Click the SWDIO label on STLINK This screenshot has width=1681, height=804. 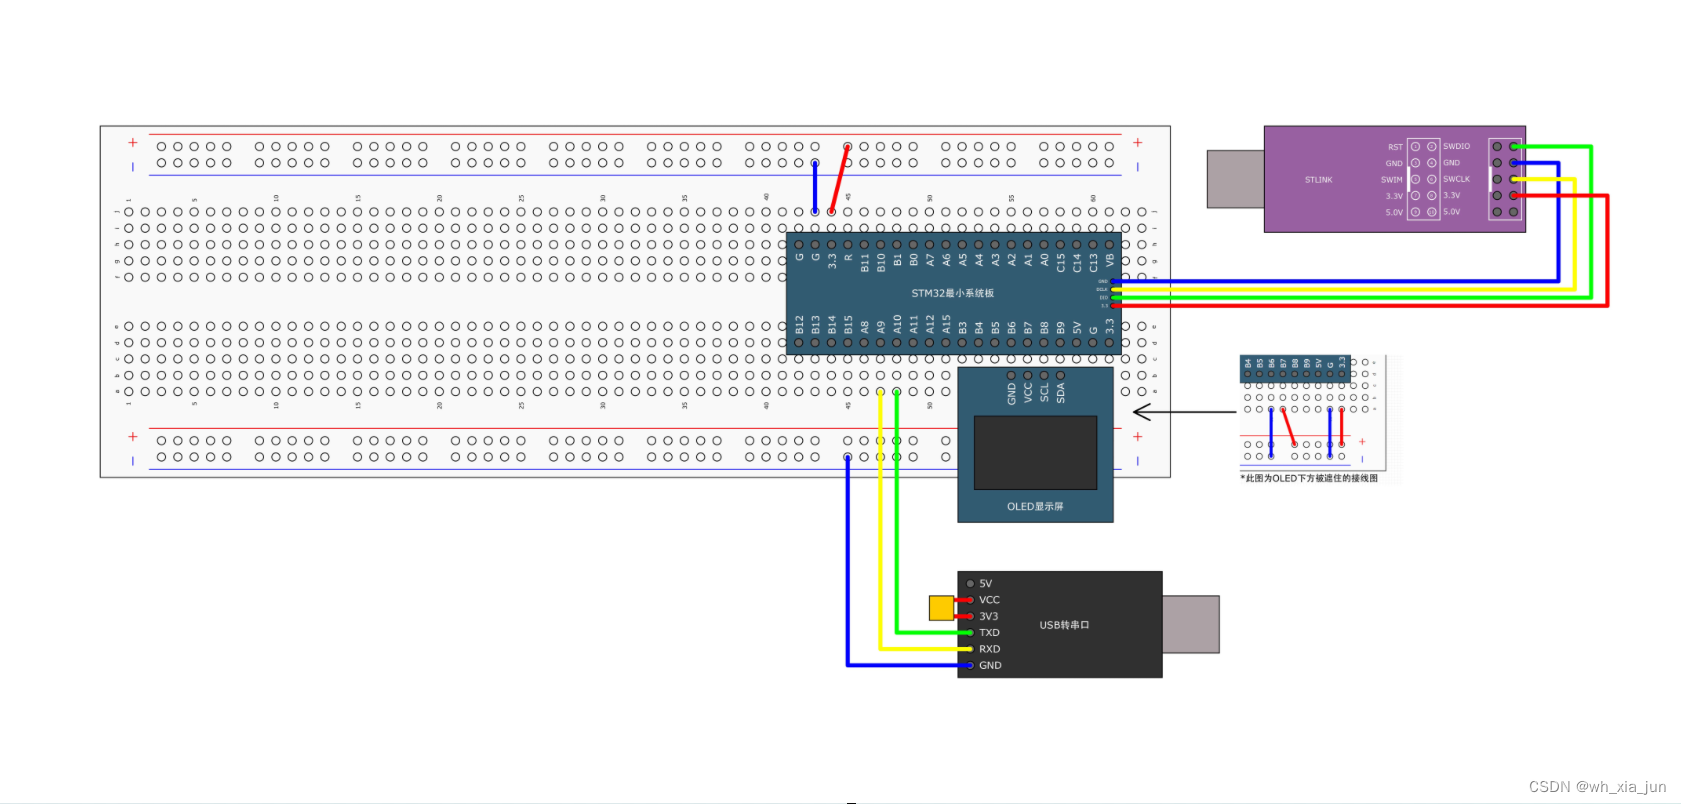[x=1456, y=146]
